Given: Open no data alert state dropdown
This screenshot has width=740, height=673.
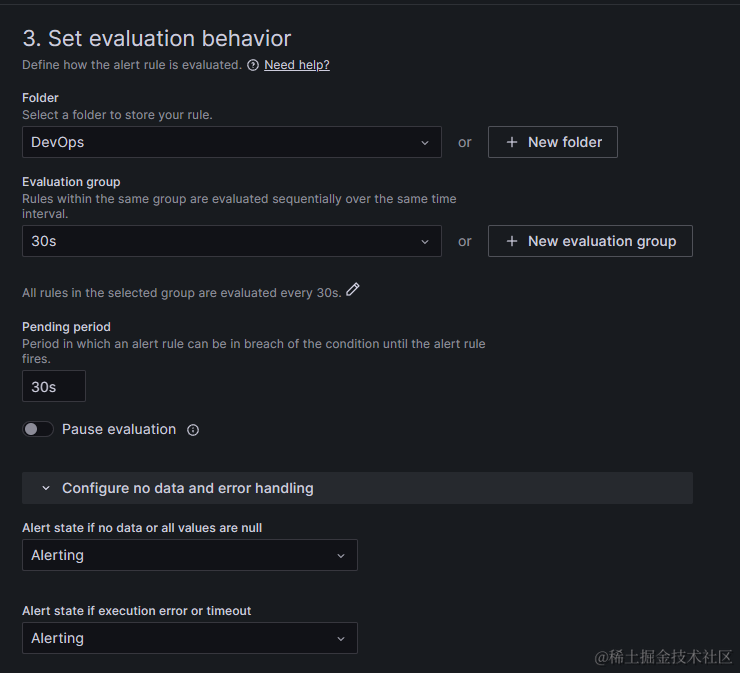Looking at the screenshot, I should pos(190,555).
